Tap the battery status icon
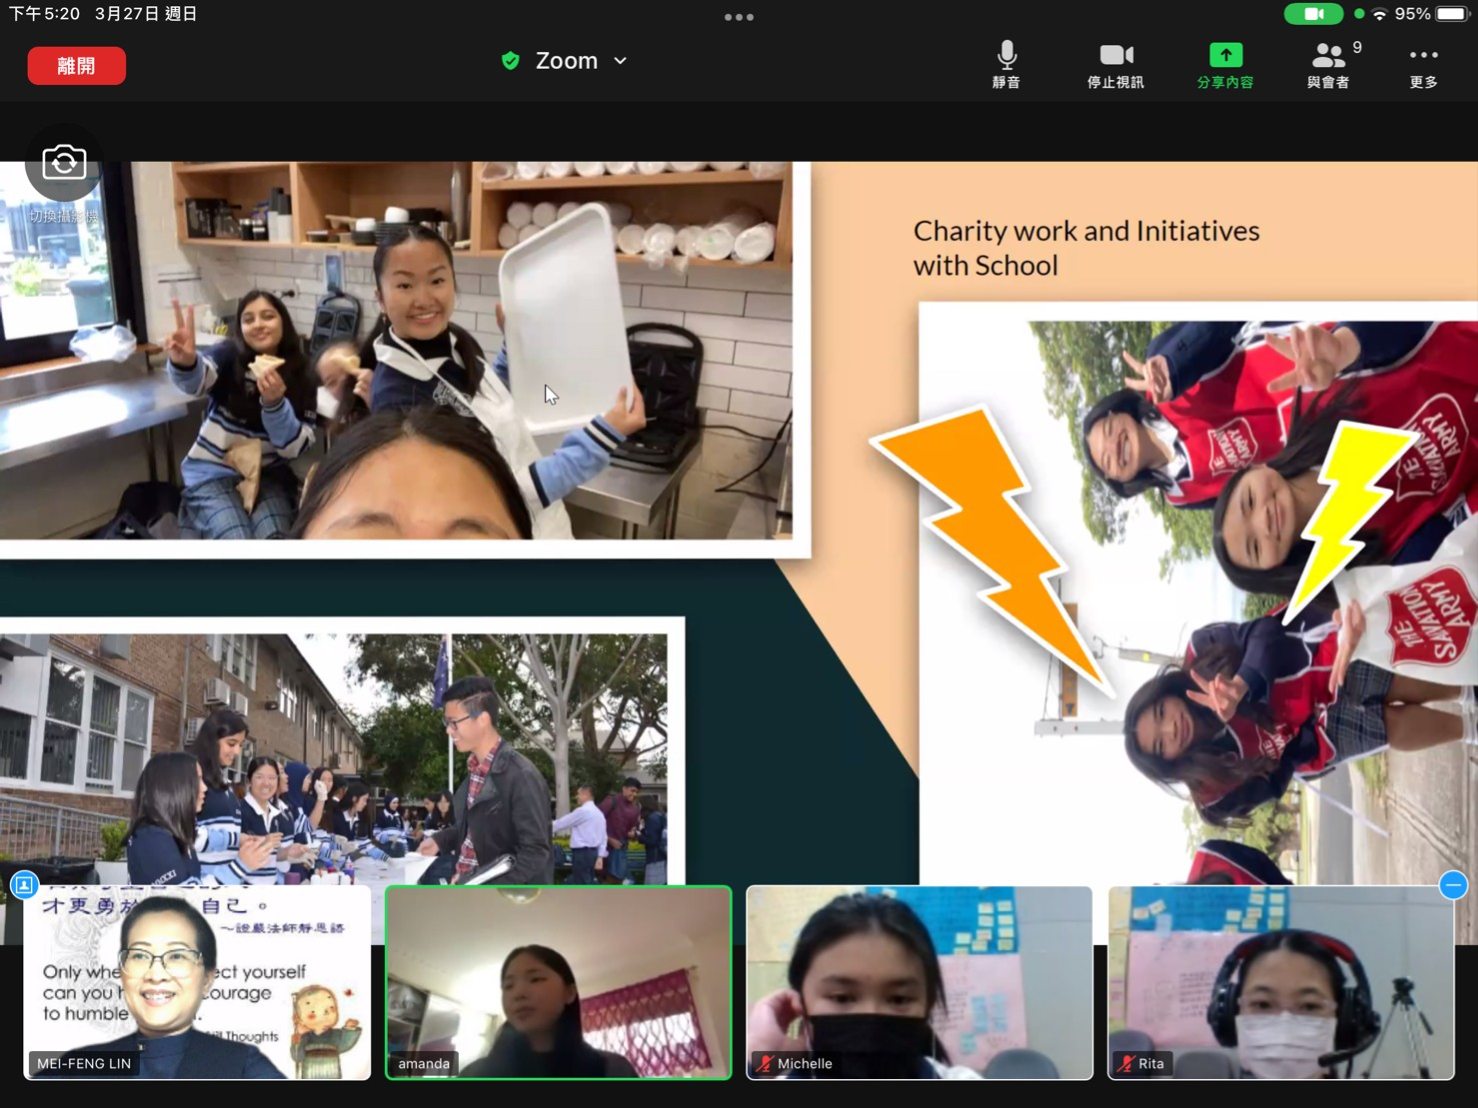The height and width of the screenshot is (1108, 1478). coord(1452,14)
